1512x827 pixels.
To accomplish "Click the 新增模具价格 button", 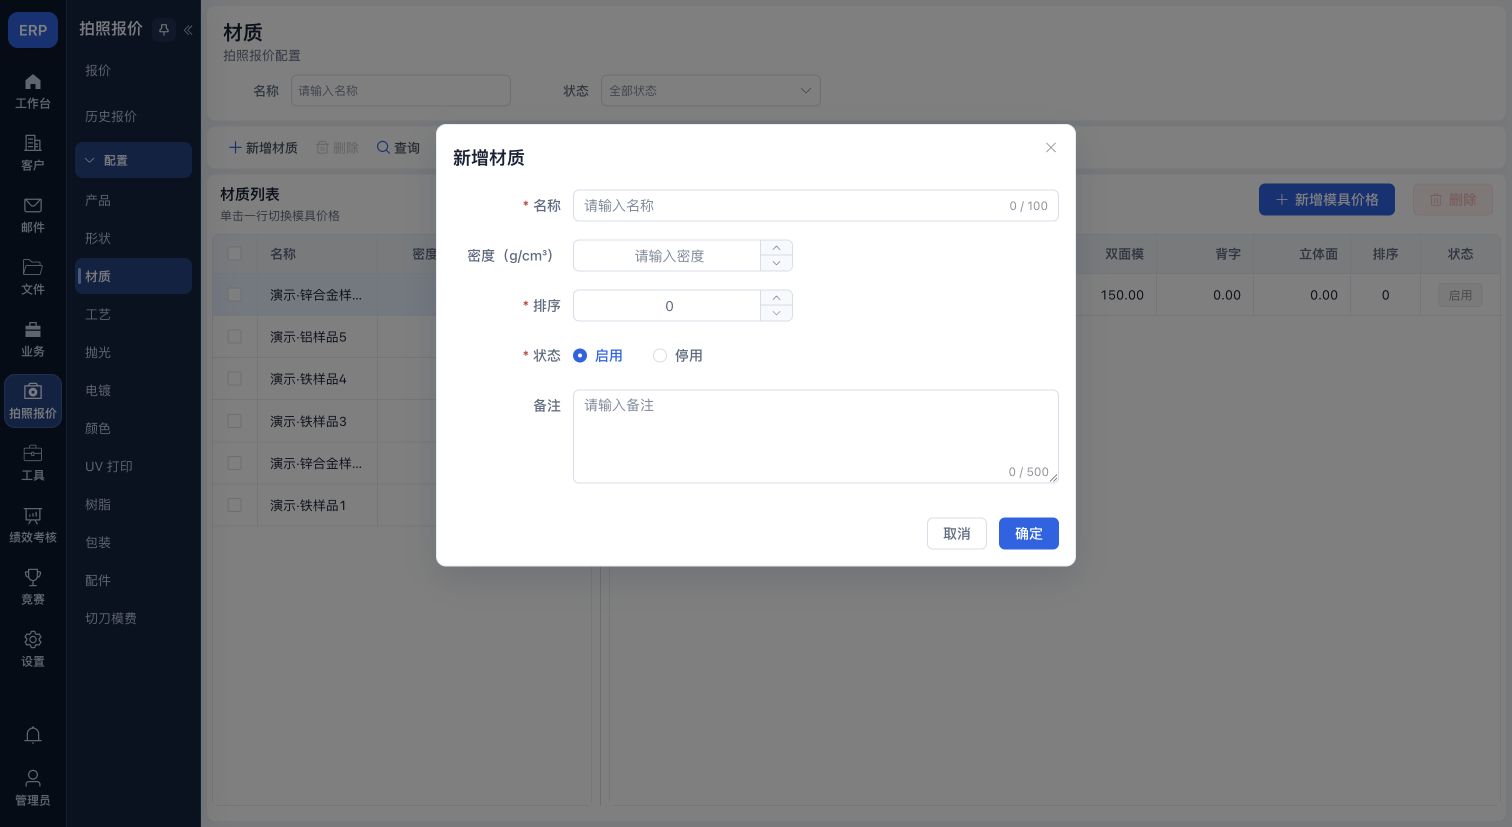I will pos(1326,200).
